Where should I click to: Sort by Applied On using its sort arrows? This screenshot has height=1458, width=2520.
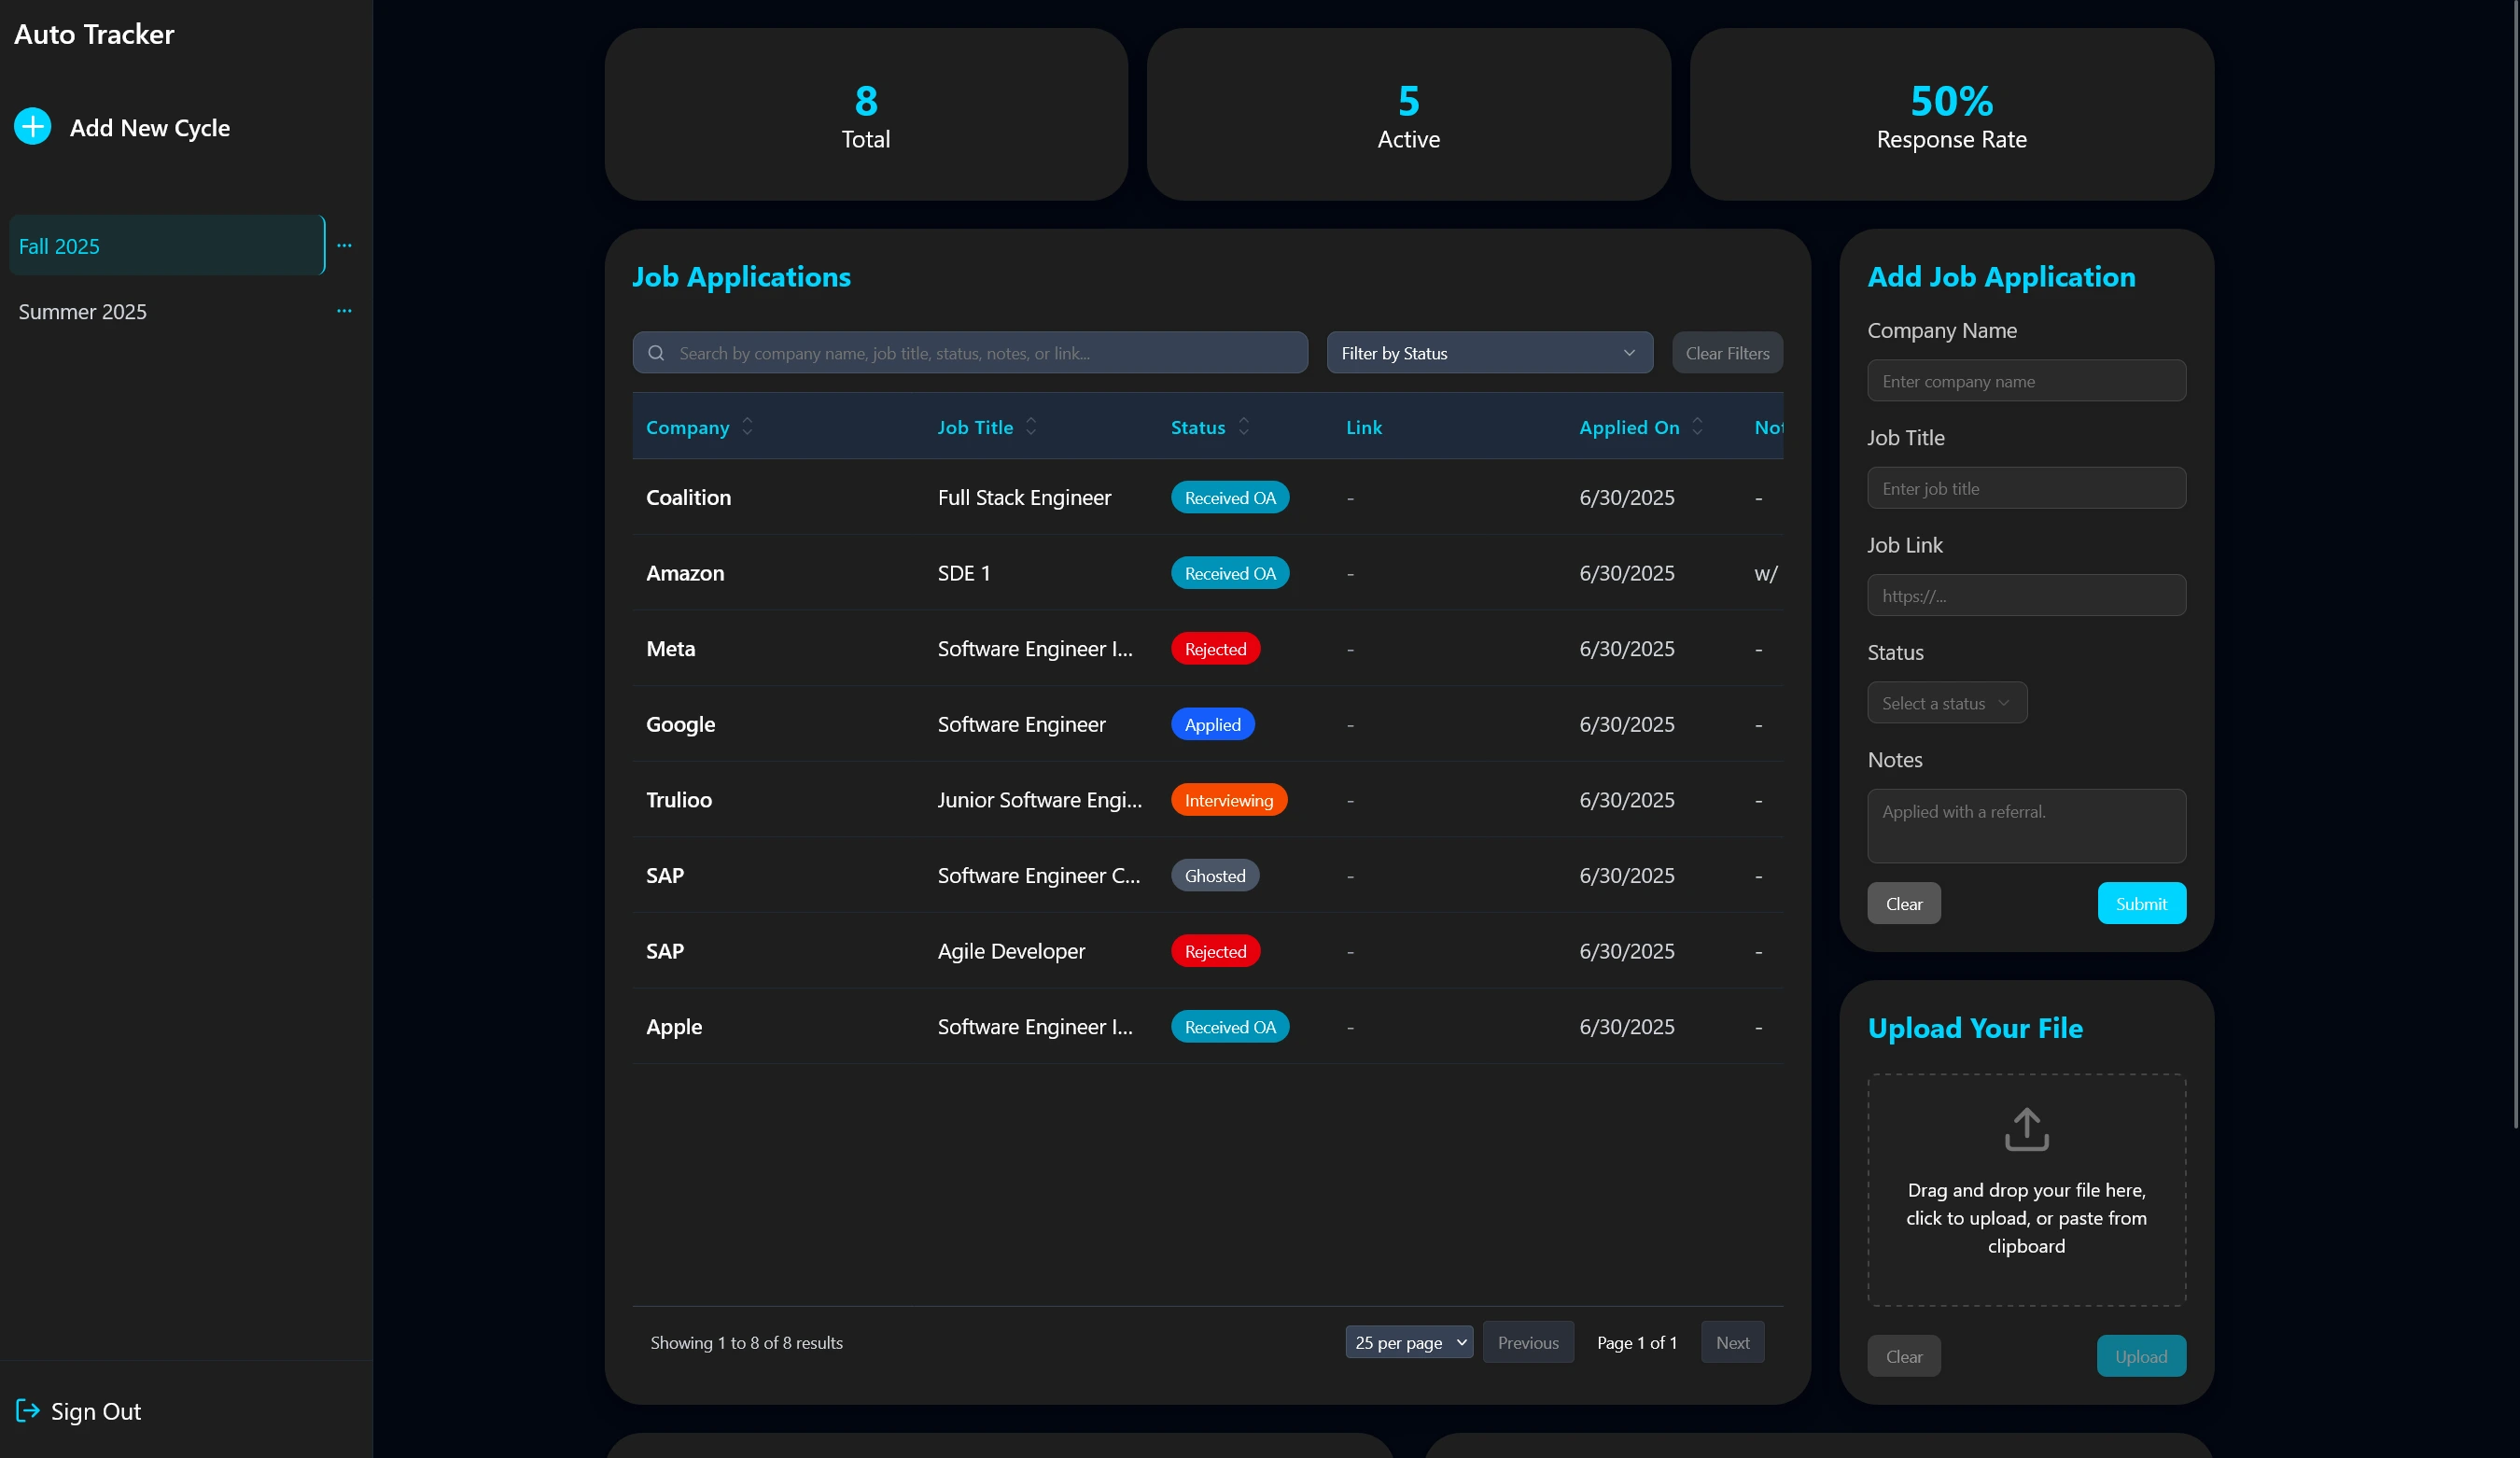click(1697, 427)
